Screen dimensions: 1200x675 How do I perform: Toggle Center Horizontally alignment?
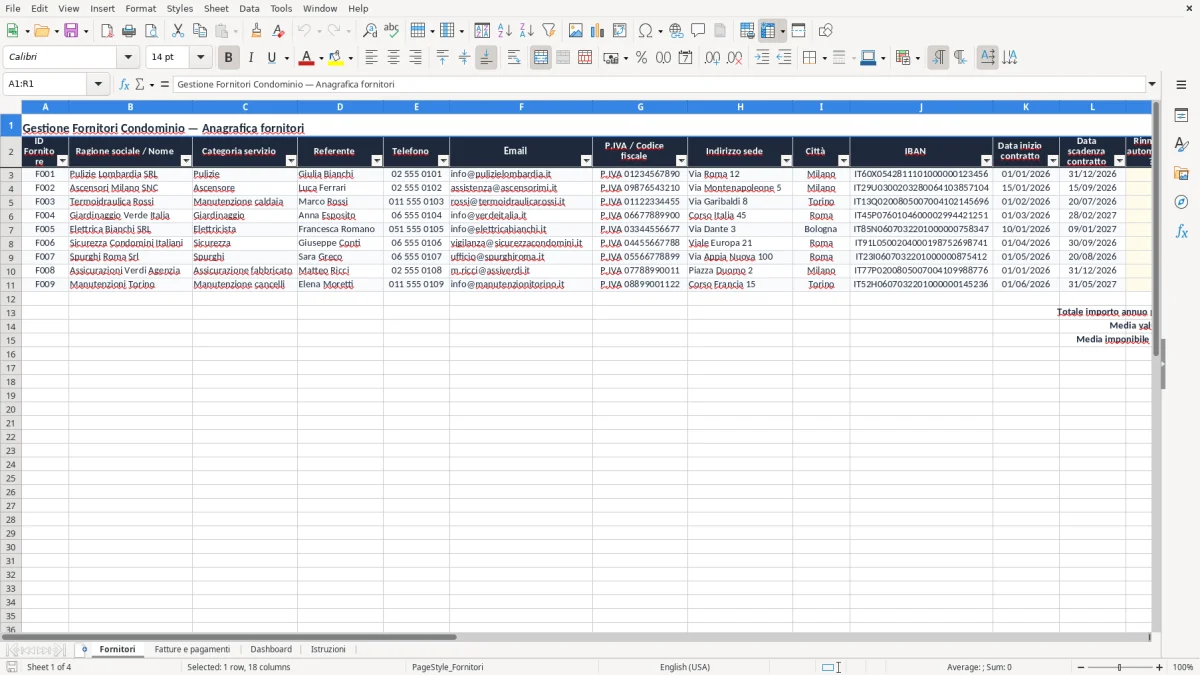pyautogui.click(x=393, y=58)
